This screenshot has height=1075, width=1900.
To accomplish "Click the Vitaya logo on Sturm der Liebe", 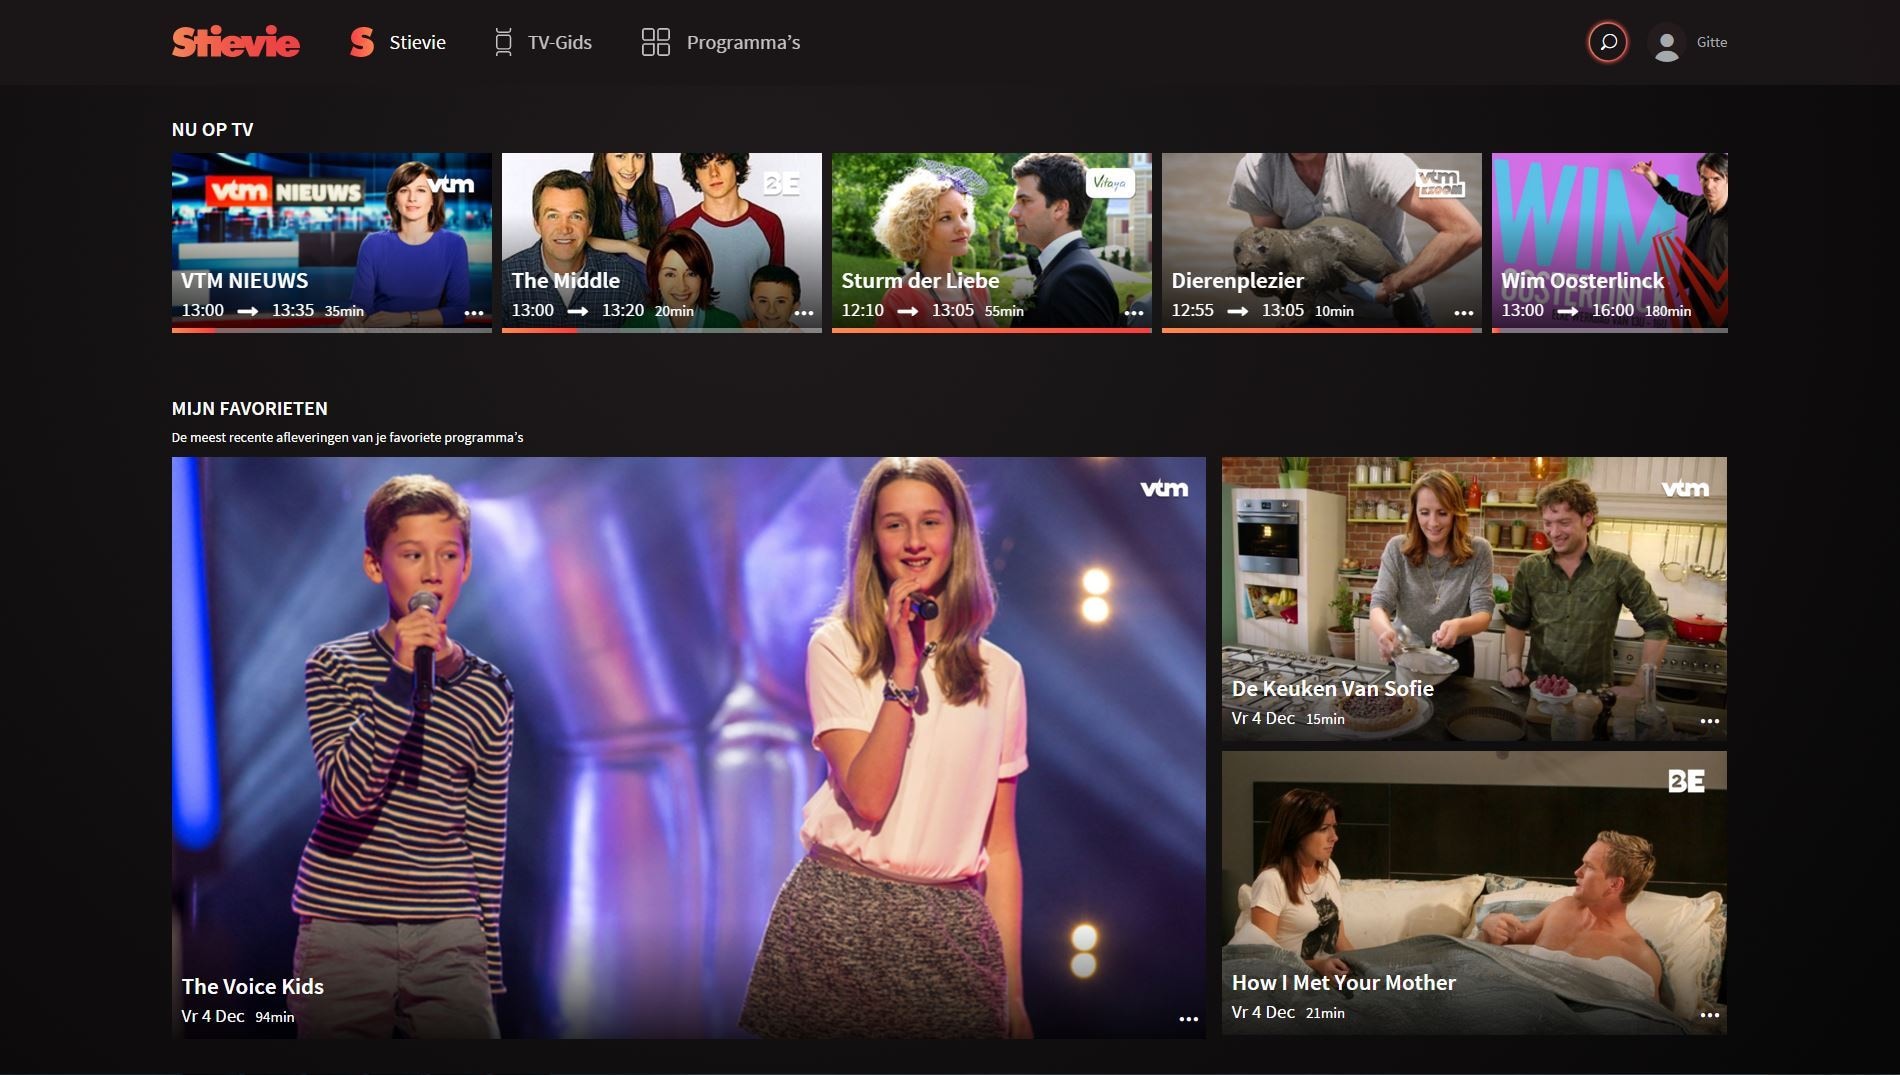I will (1110, 183).
